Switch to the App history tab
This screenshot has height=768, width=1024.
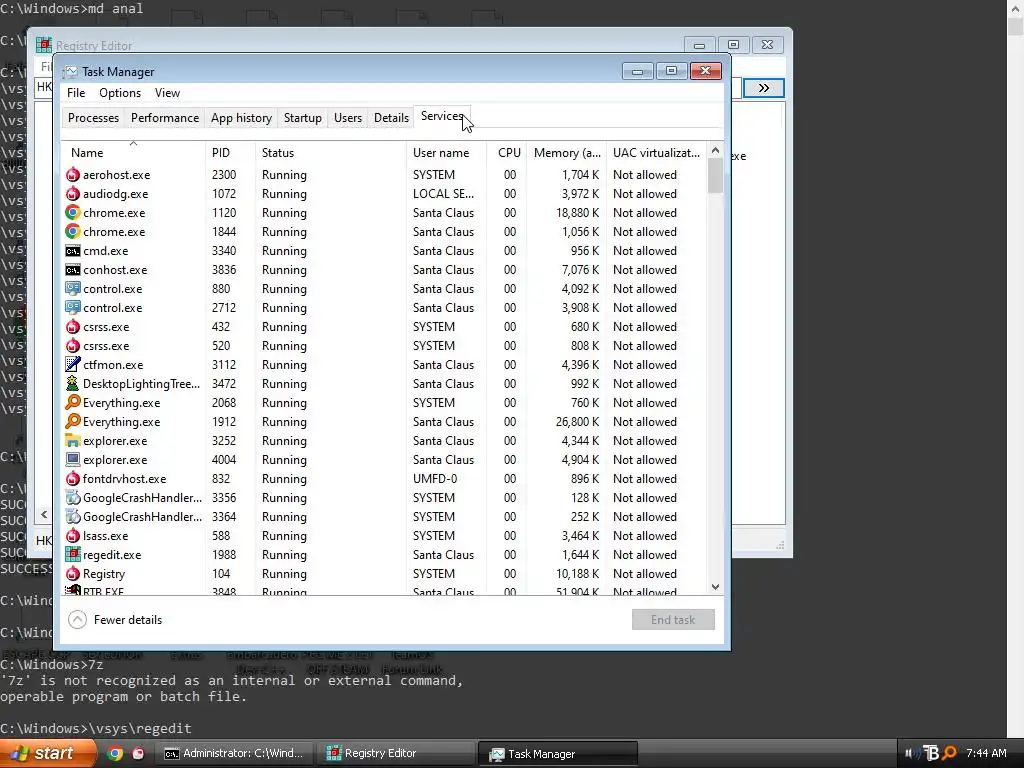coord(241,118)
